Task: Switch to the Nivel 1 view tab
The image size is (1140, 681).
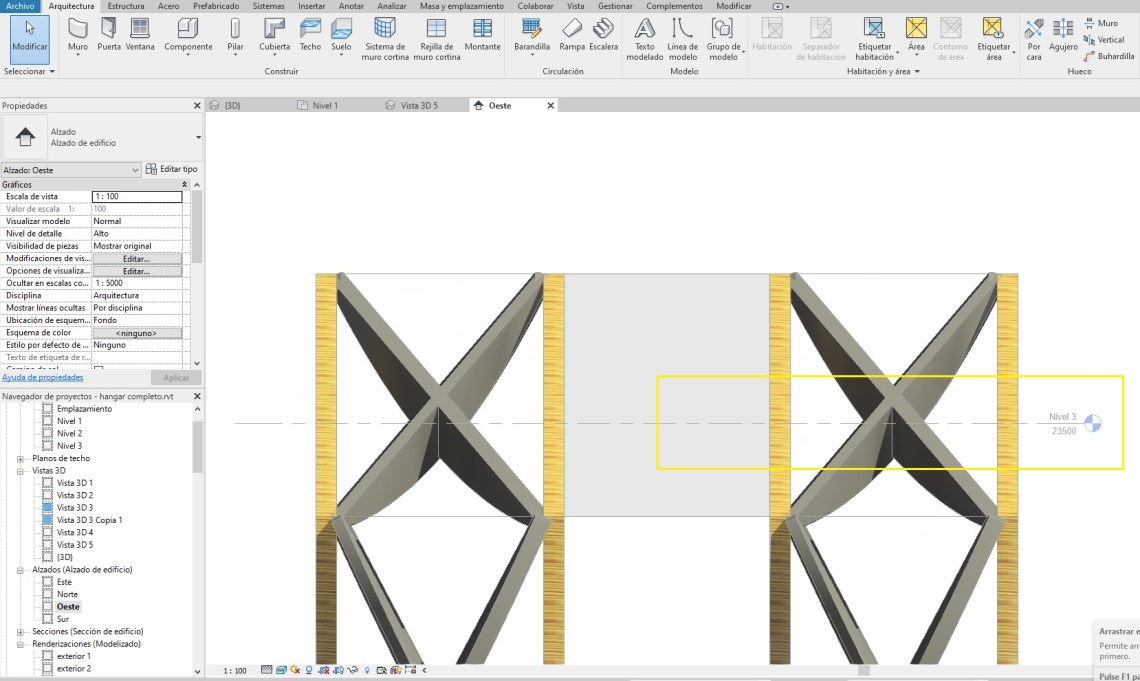Action: tap(325, 105)
